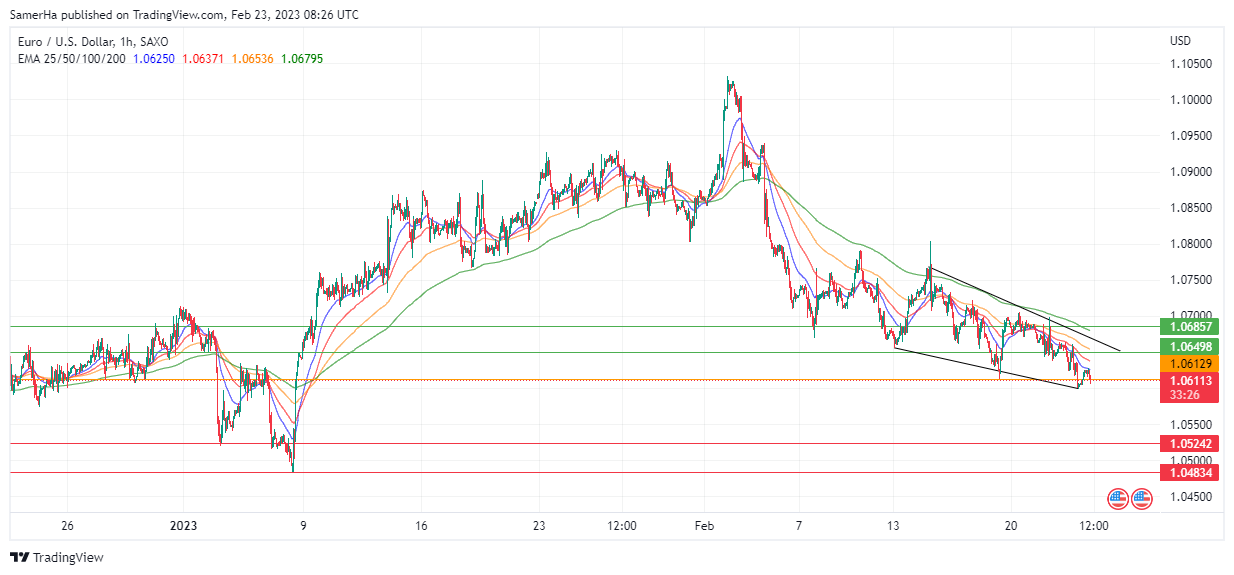
Task: Select the current price 1.06113 countdown label
Action: coord(1190,388)
